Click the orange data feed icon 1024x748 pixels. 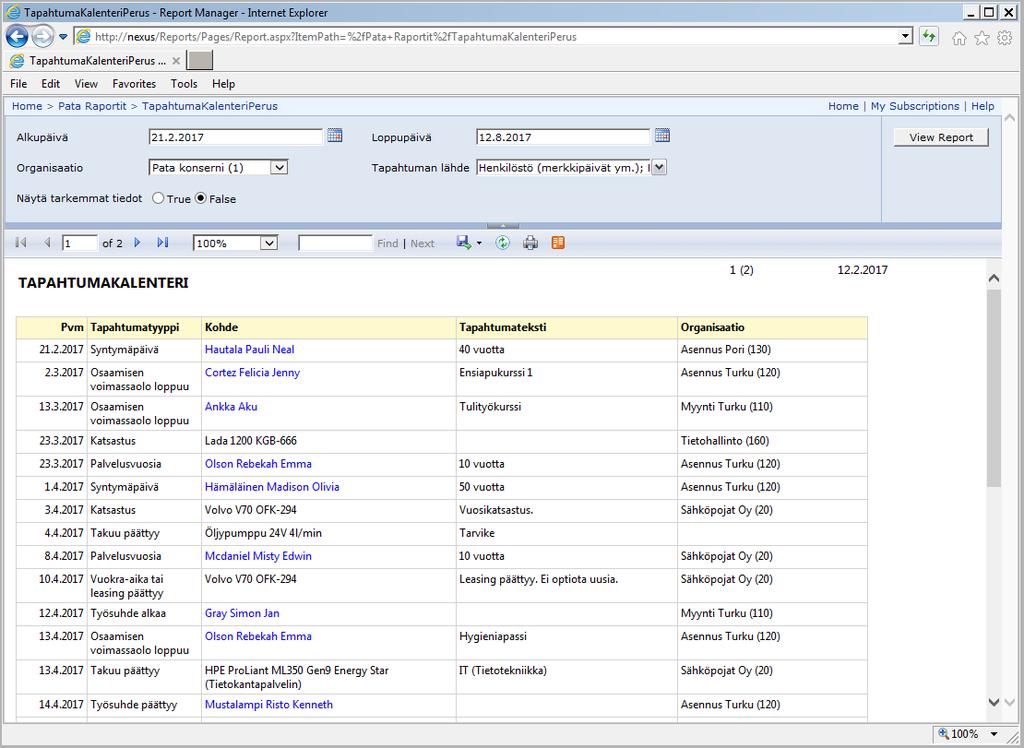click(558, 243)
